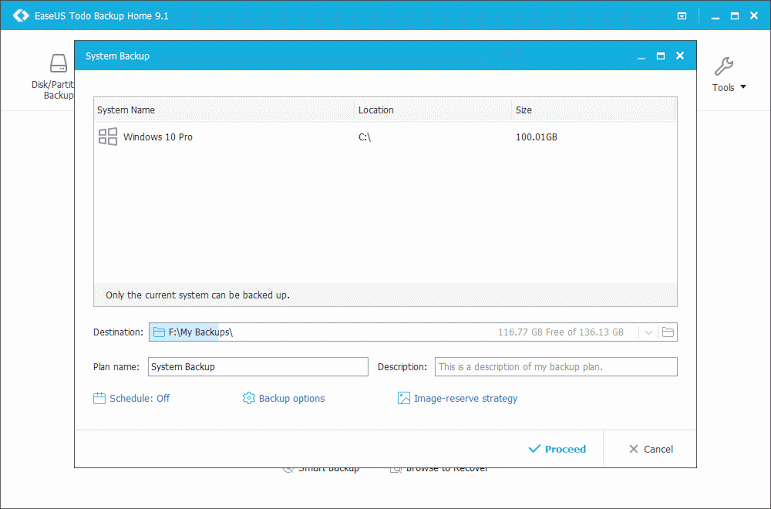Click the Image-reserve strategy picture icon
Screen dimensions: 771x509
click(404, 398)
